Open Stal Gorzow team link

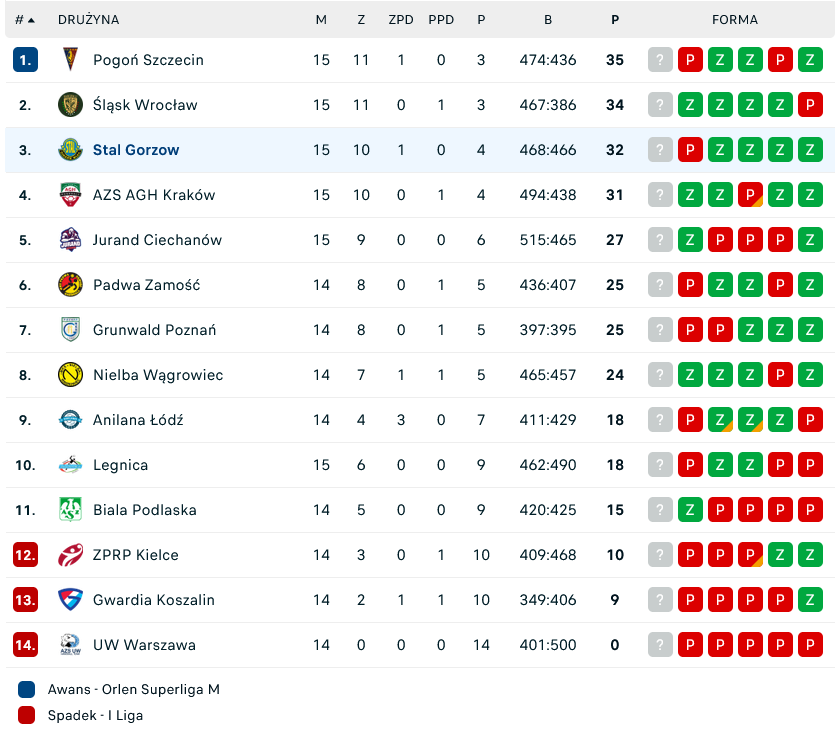(136, 150)
